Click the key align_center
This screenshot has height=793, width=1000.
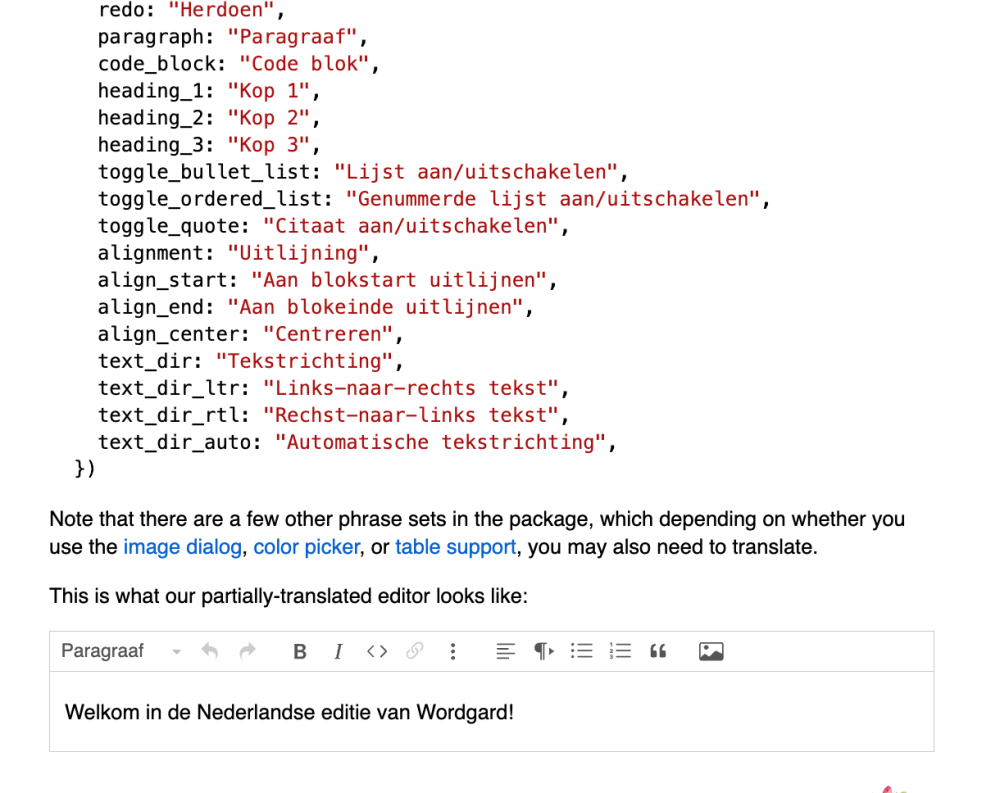[x=168, y=334]
